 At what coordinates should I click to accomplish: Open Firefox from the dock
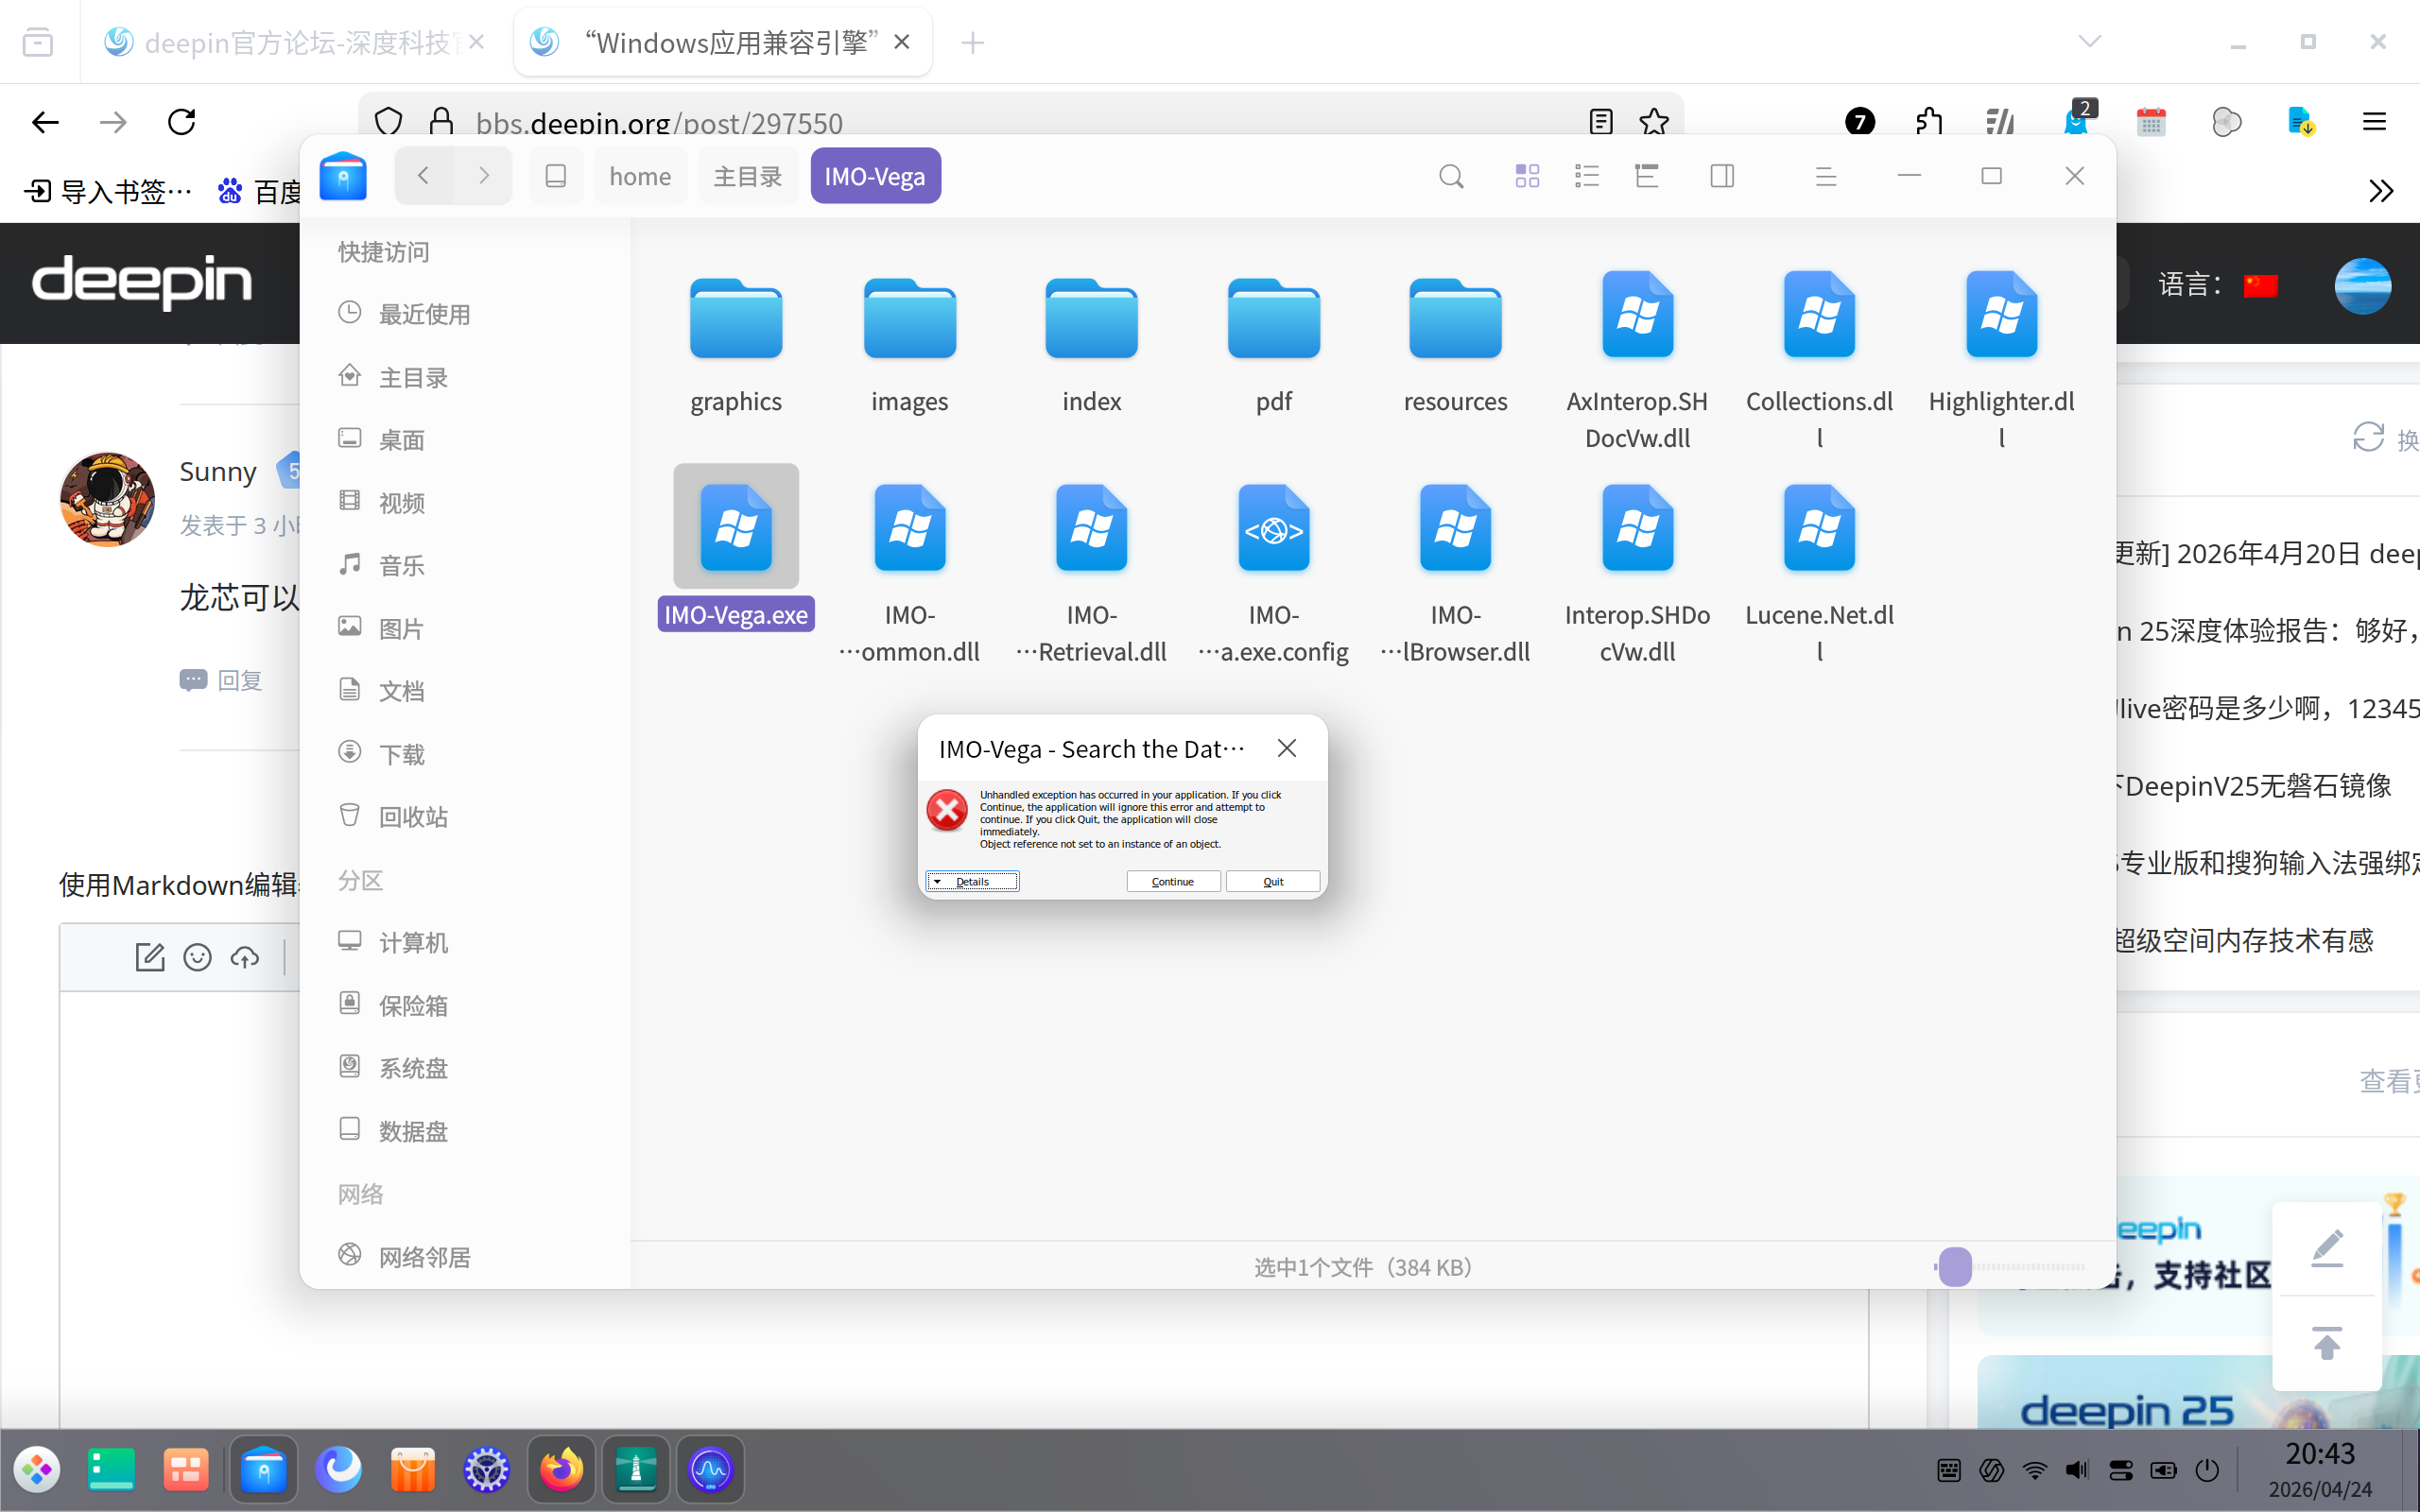561,1469
